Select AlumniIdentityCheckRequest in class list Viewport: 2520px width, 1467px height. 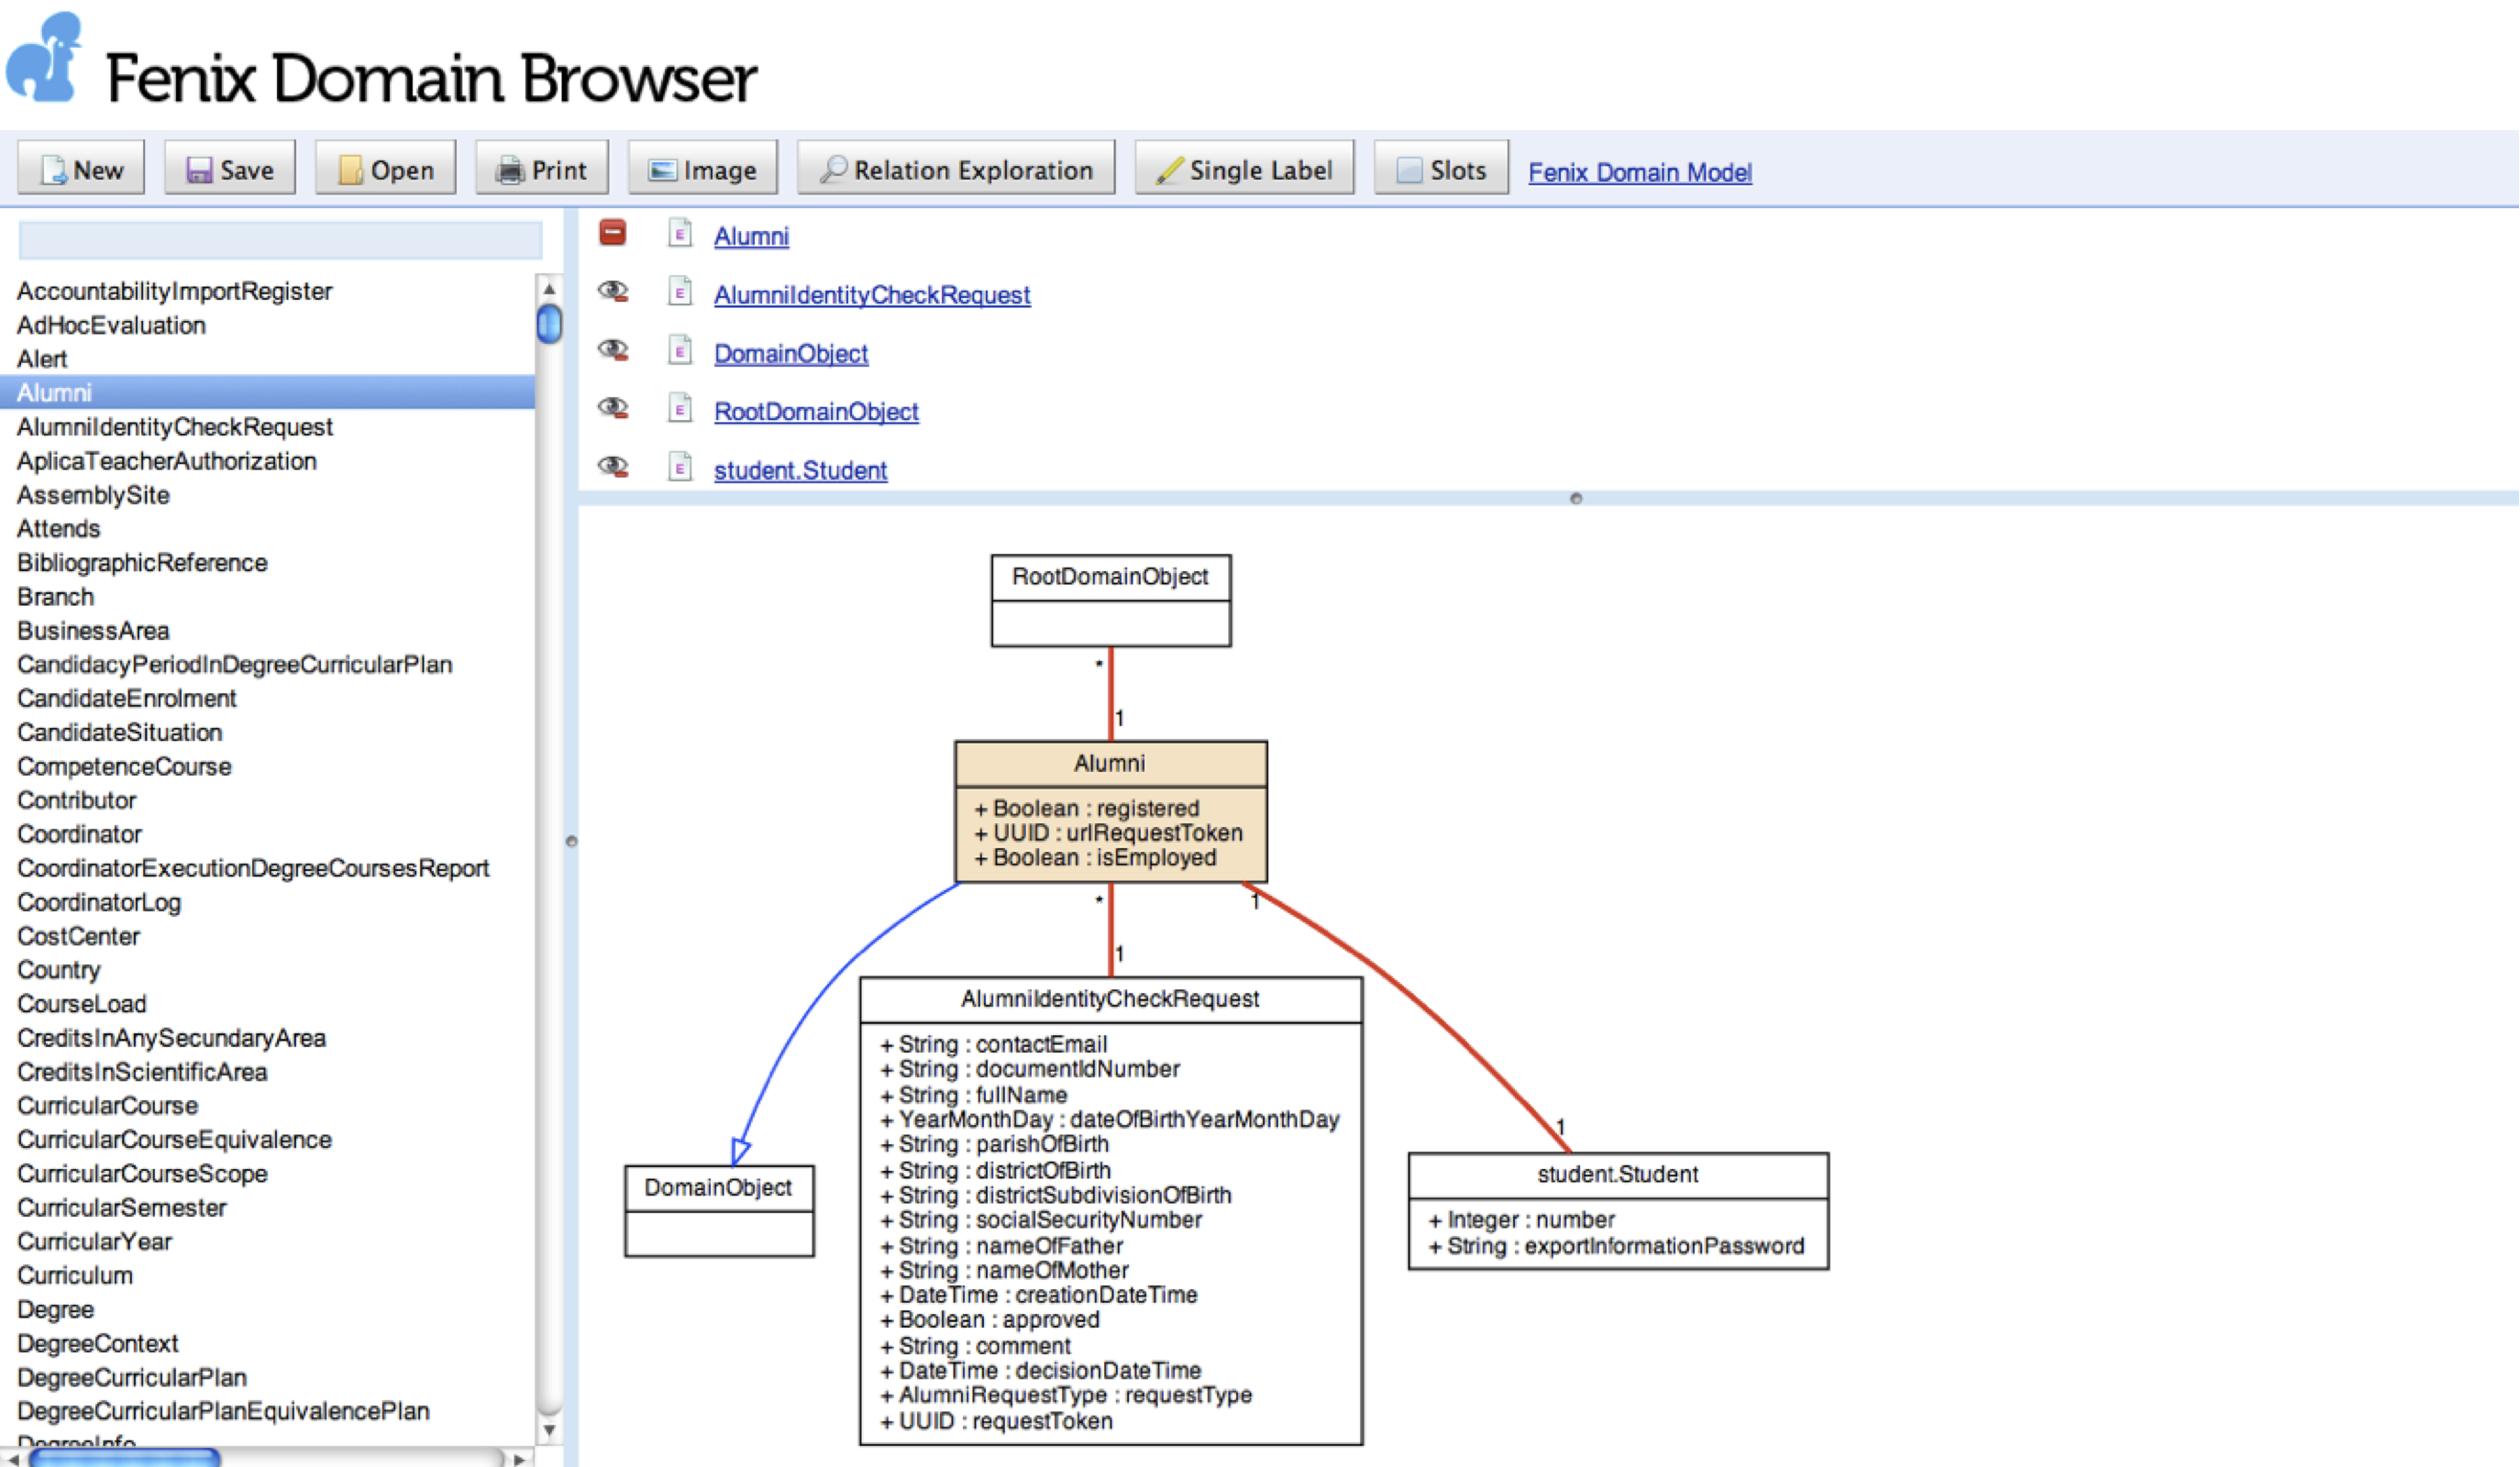[174, 427]
